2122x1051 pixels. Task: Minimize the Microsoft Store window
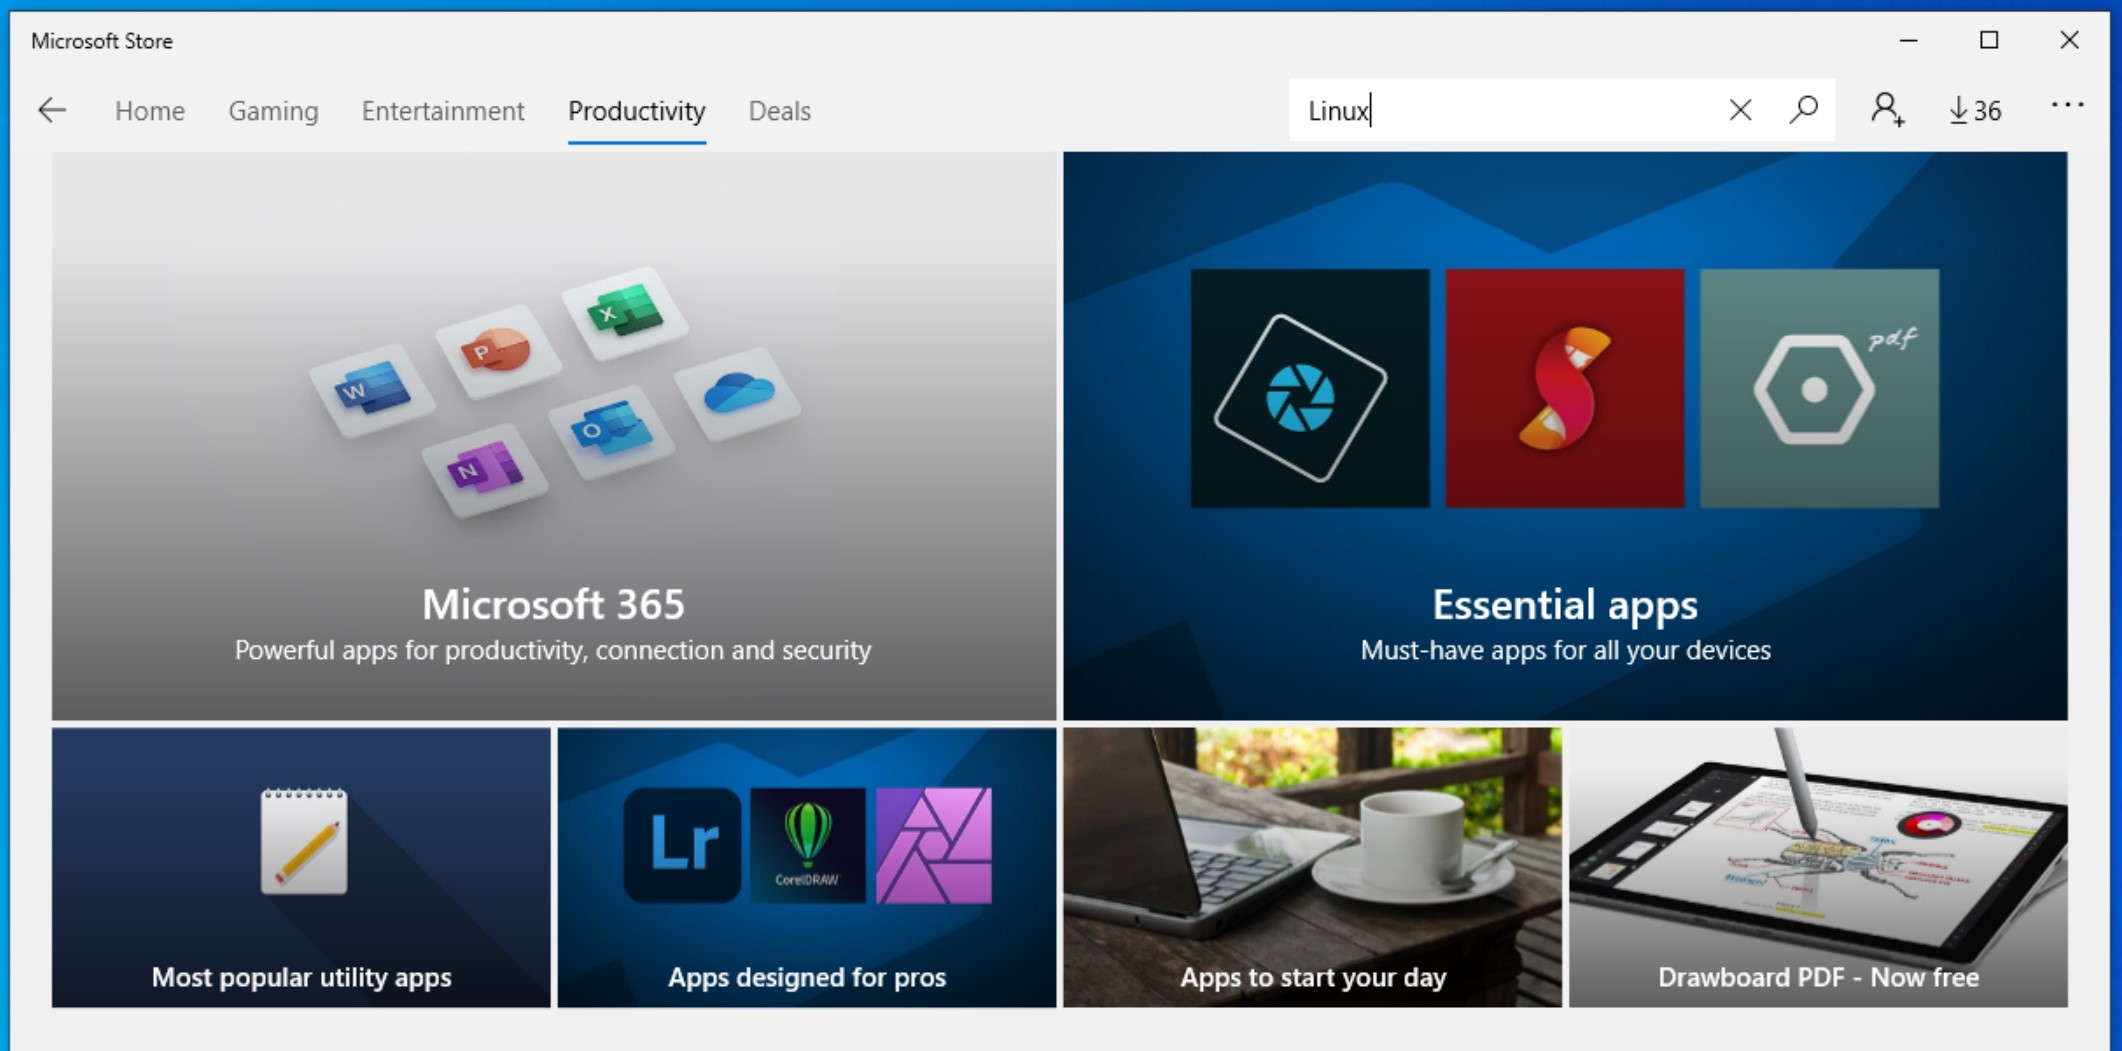click(1908, 40)
